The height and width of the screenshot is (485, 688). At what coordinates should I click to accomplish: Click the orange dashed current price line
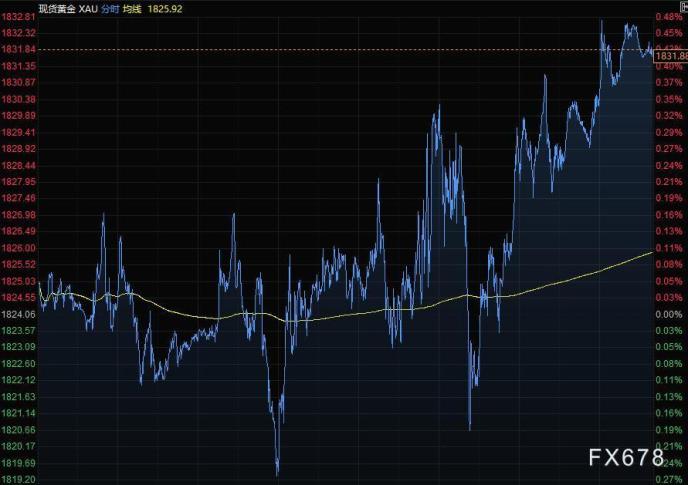[x=300, y=49]
